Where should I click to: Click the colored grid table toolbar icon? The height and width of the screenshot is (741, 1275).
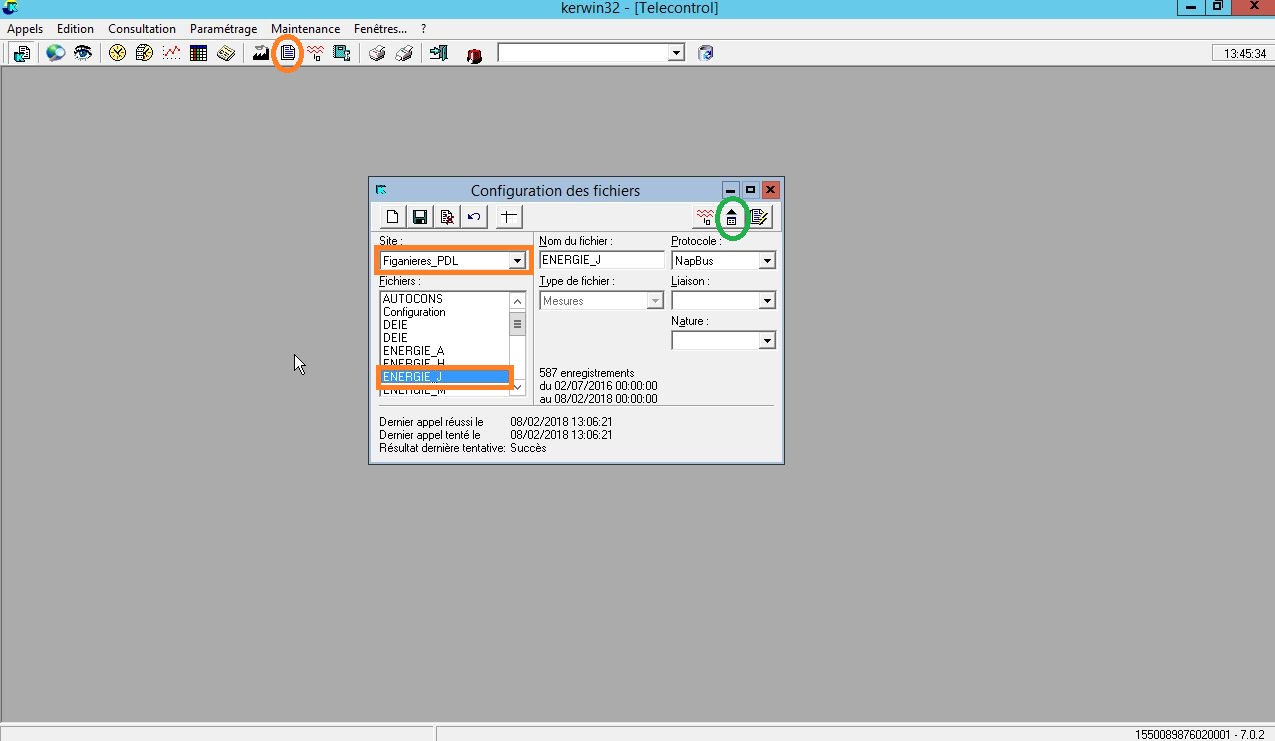(x=198, y=53)
